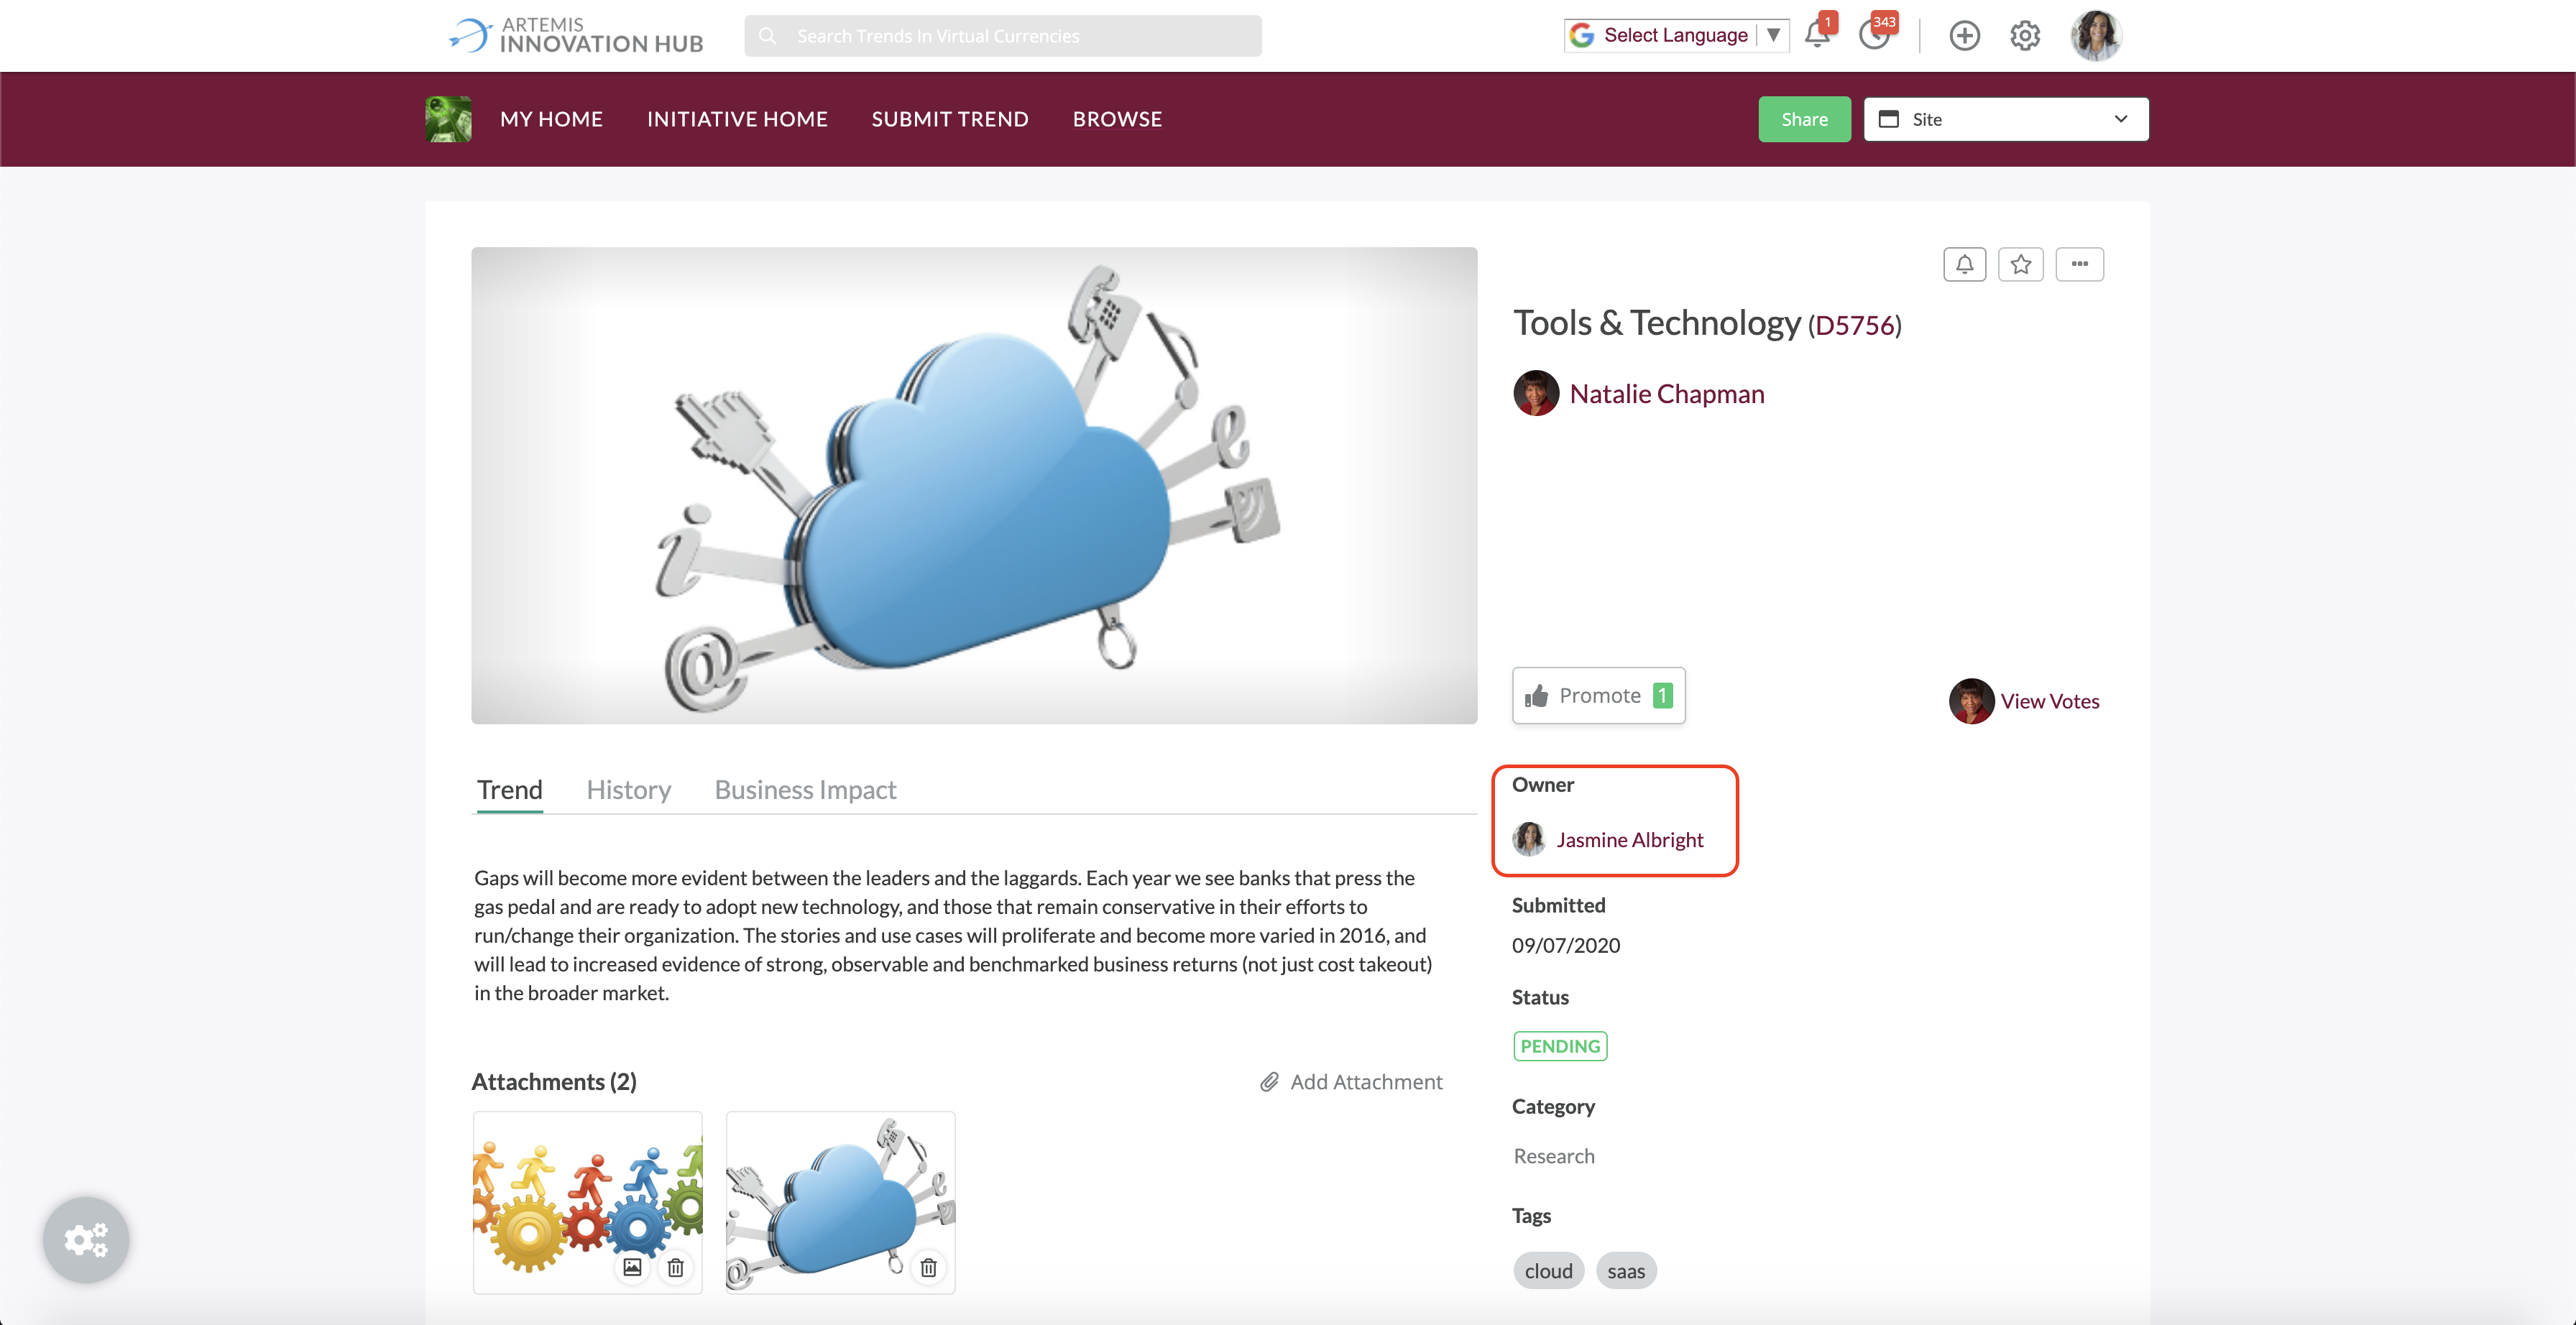Switch to the History tab
The width and height of the screenshot is (2576, 1325).
point(628,790)
